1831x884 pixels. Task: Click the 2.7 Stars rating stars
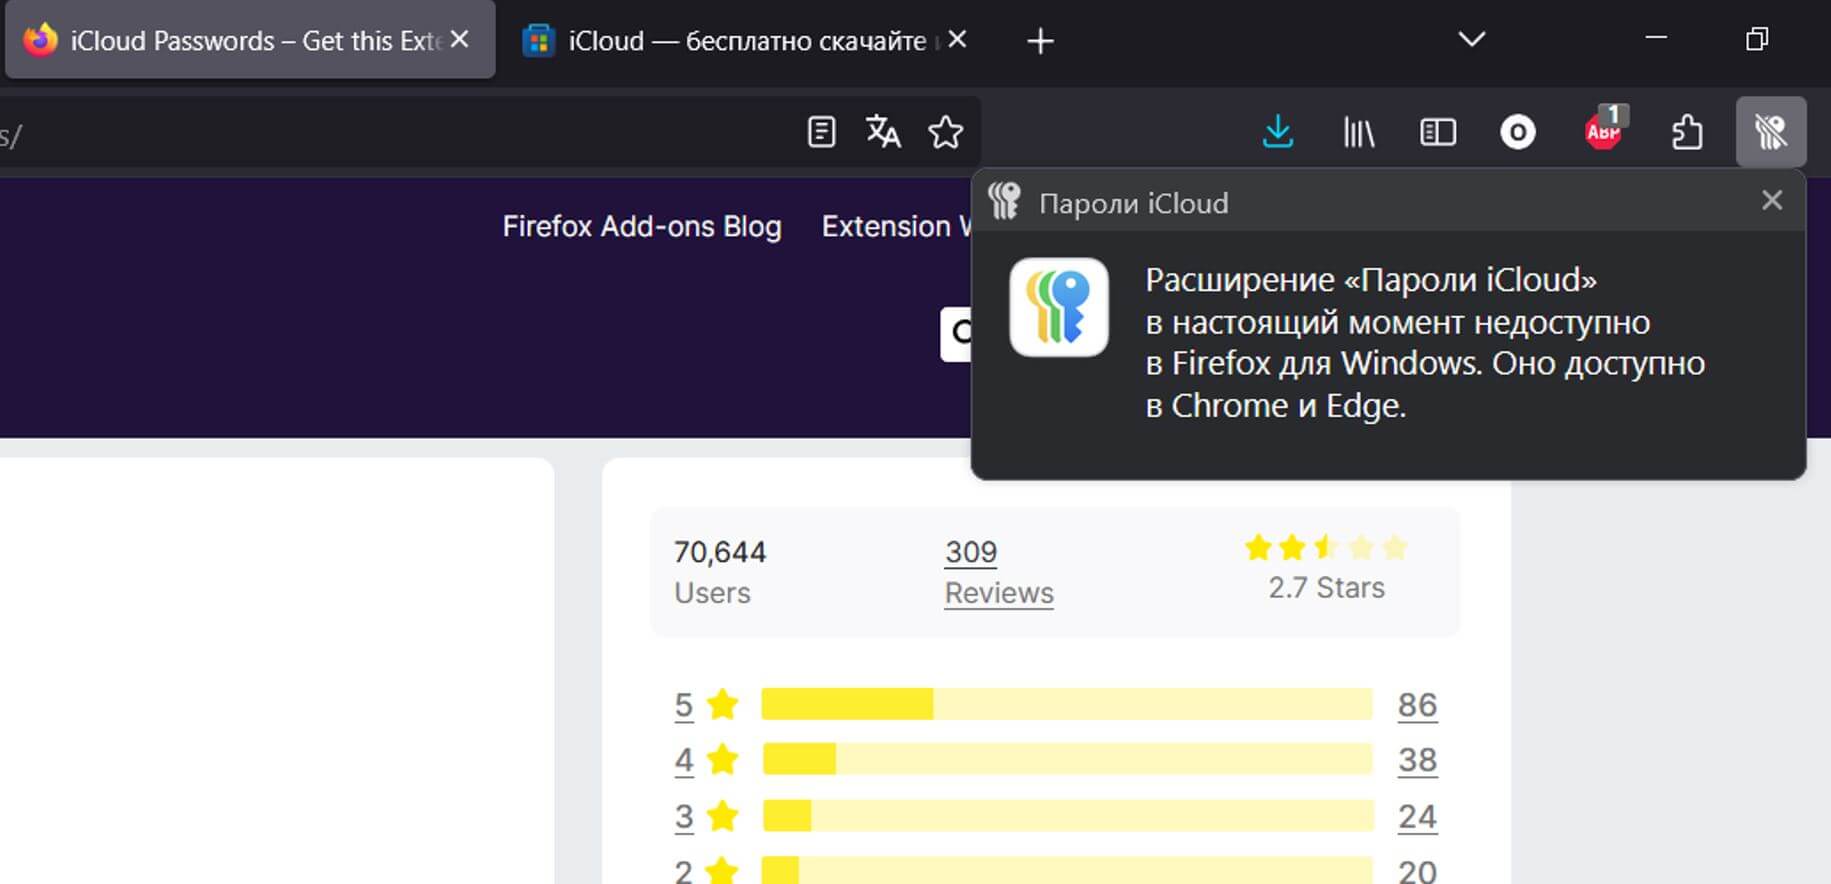coord(1326,547)
